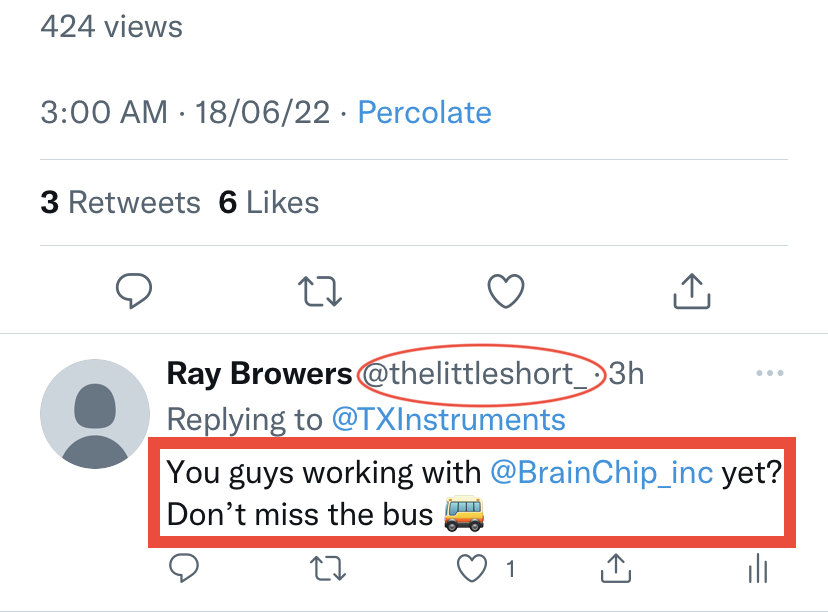Retweet Ray Browers' reply
This screenshot has height=612, width=828.
[x=326, y=570]
